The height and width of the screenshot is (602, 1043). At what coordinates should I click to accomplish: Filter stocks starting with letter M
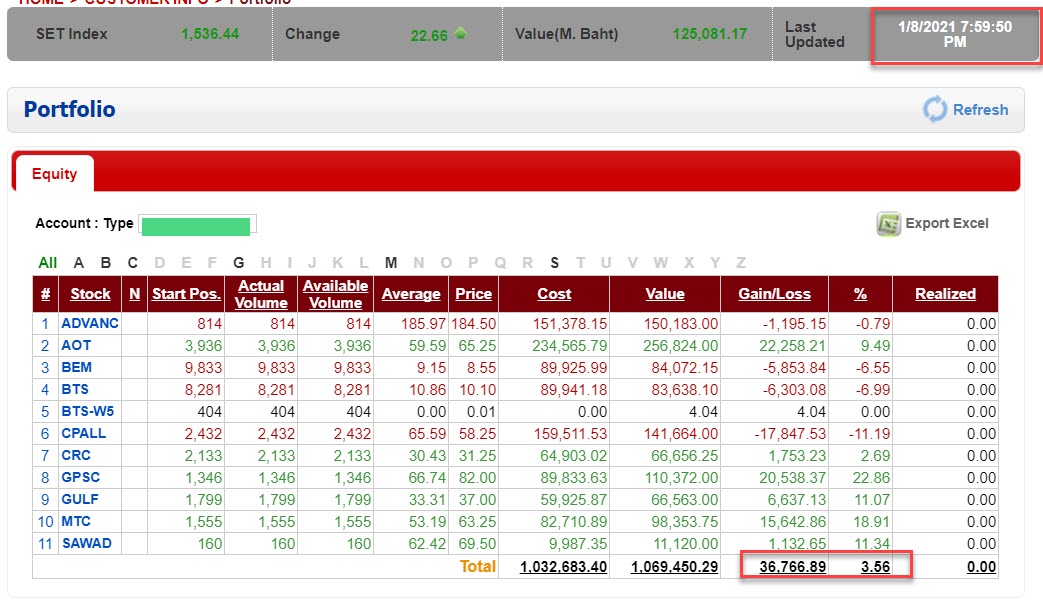click(x=391, y=263)
